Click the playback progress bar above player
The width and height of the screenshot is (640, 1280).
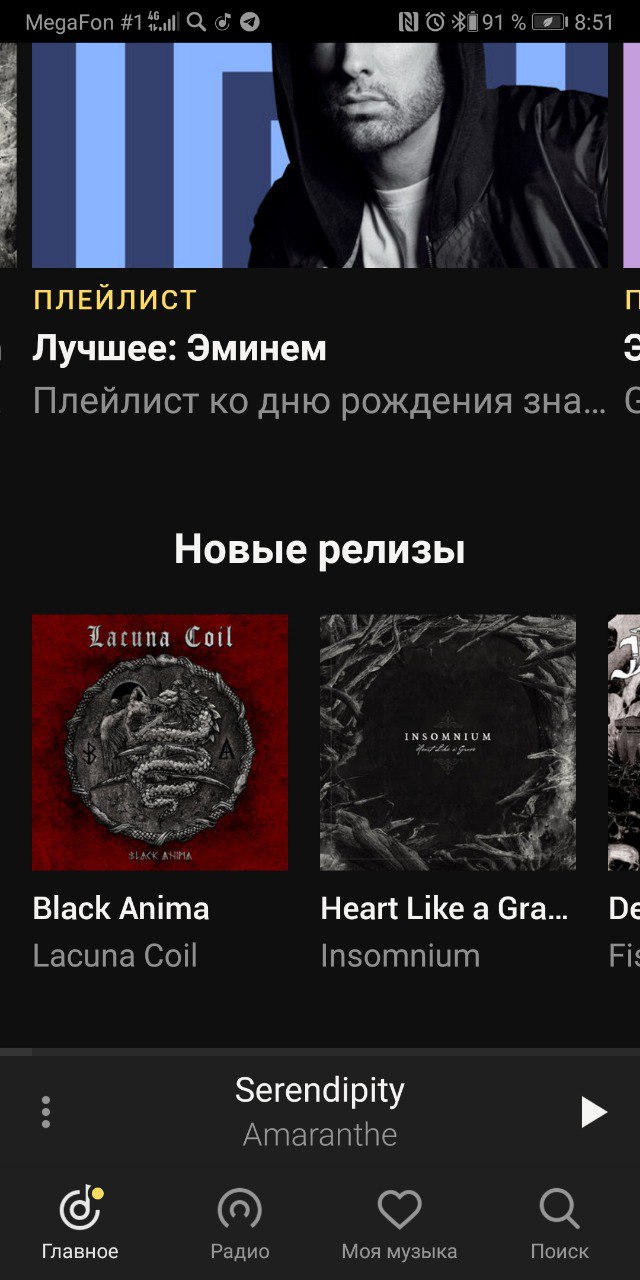[320, 1052]
